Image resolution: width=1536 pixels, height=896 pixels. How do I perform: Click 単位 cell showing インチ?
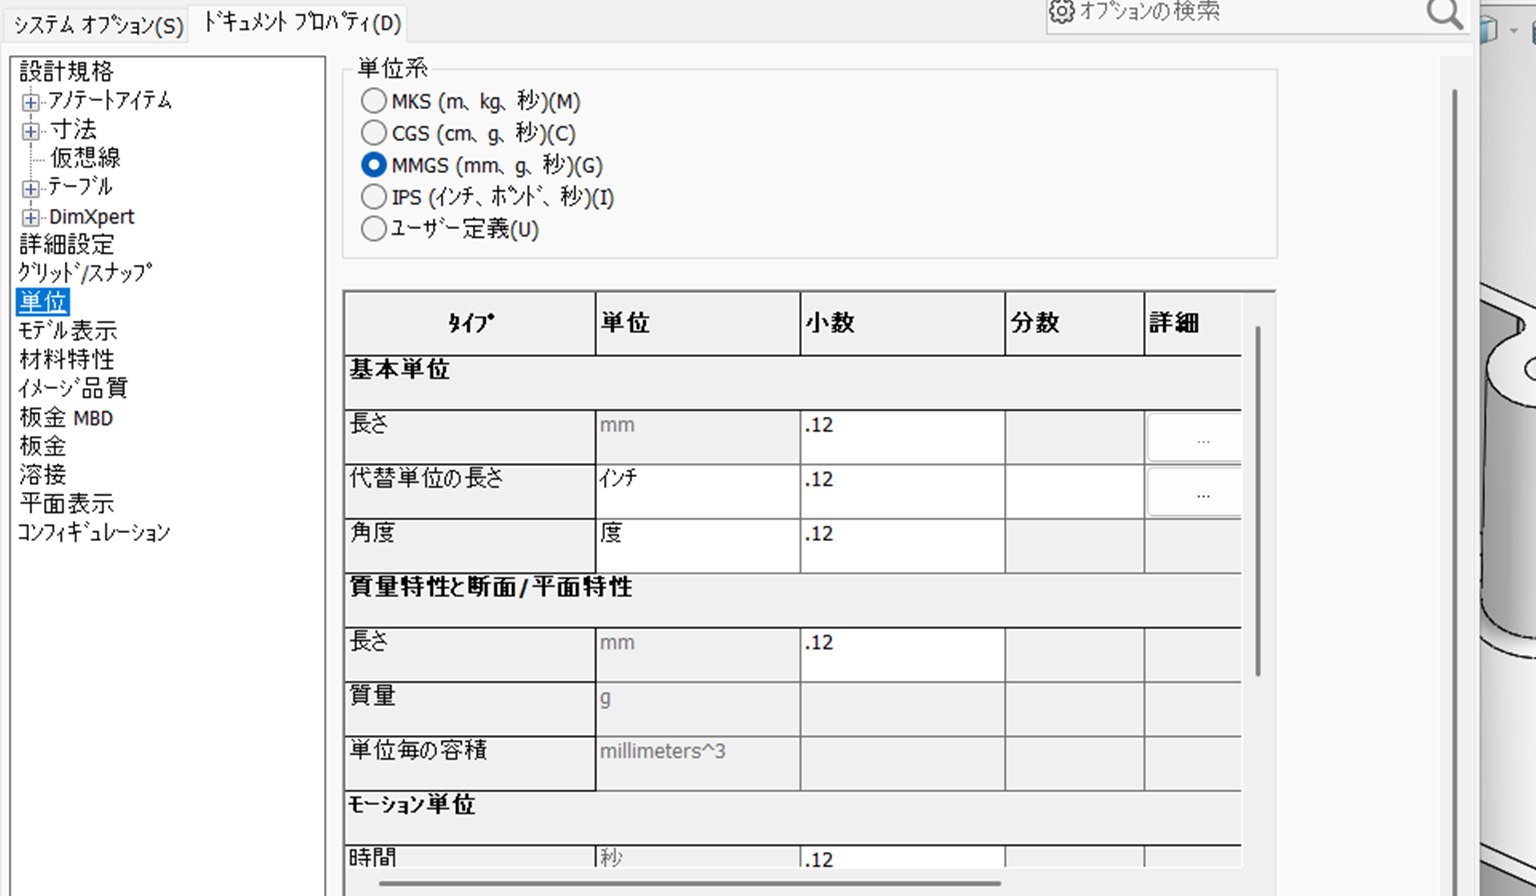(697, 491)
